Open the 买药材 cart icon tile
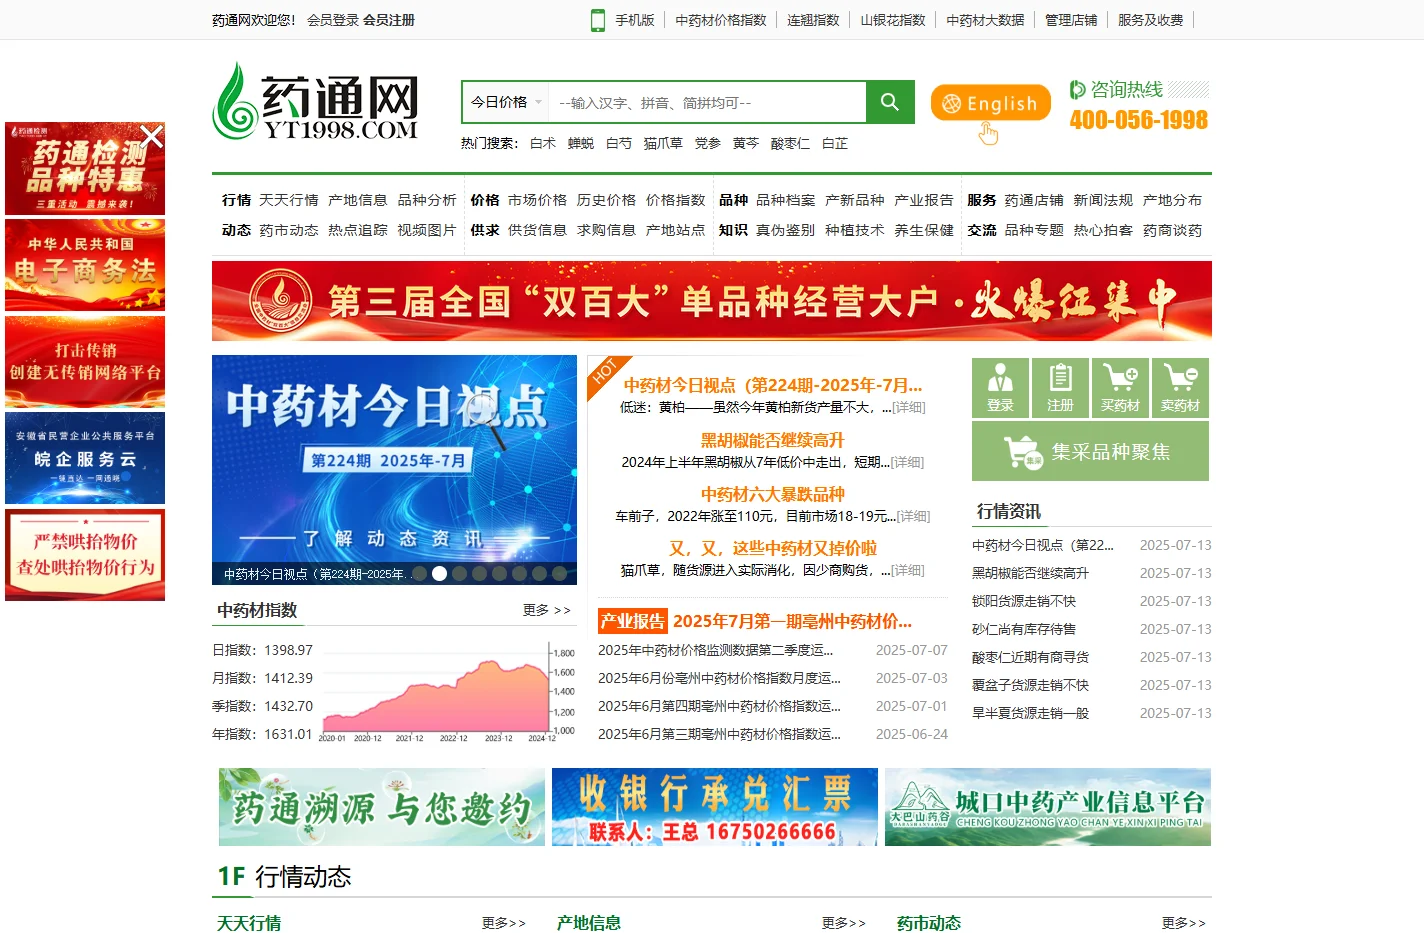This screenshot has height=933, width=1424. [x=1120, y=388]
